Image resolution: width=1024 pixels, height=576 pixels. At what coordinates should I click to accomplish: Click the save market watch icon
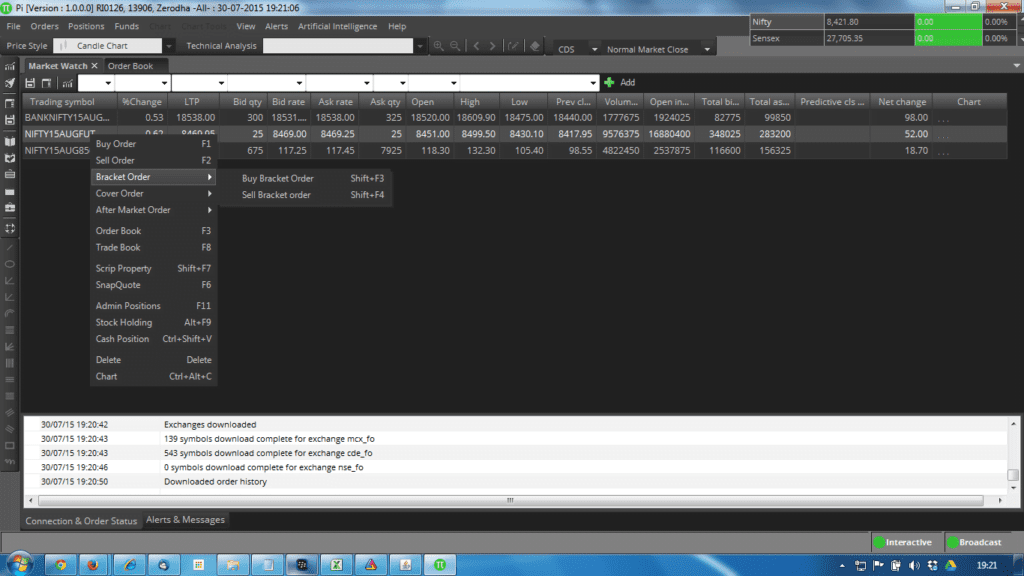(x=31, y=83)
